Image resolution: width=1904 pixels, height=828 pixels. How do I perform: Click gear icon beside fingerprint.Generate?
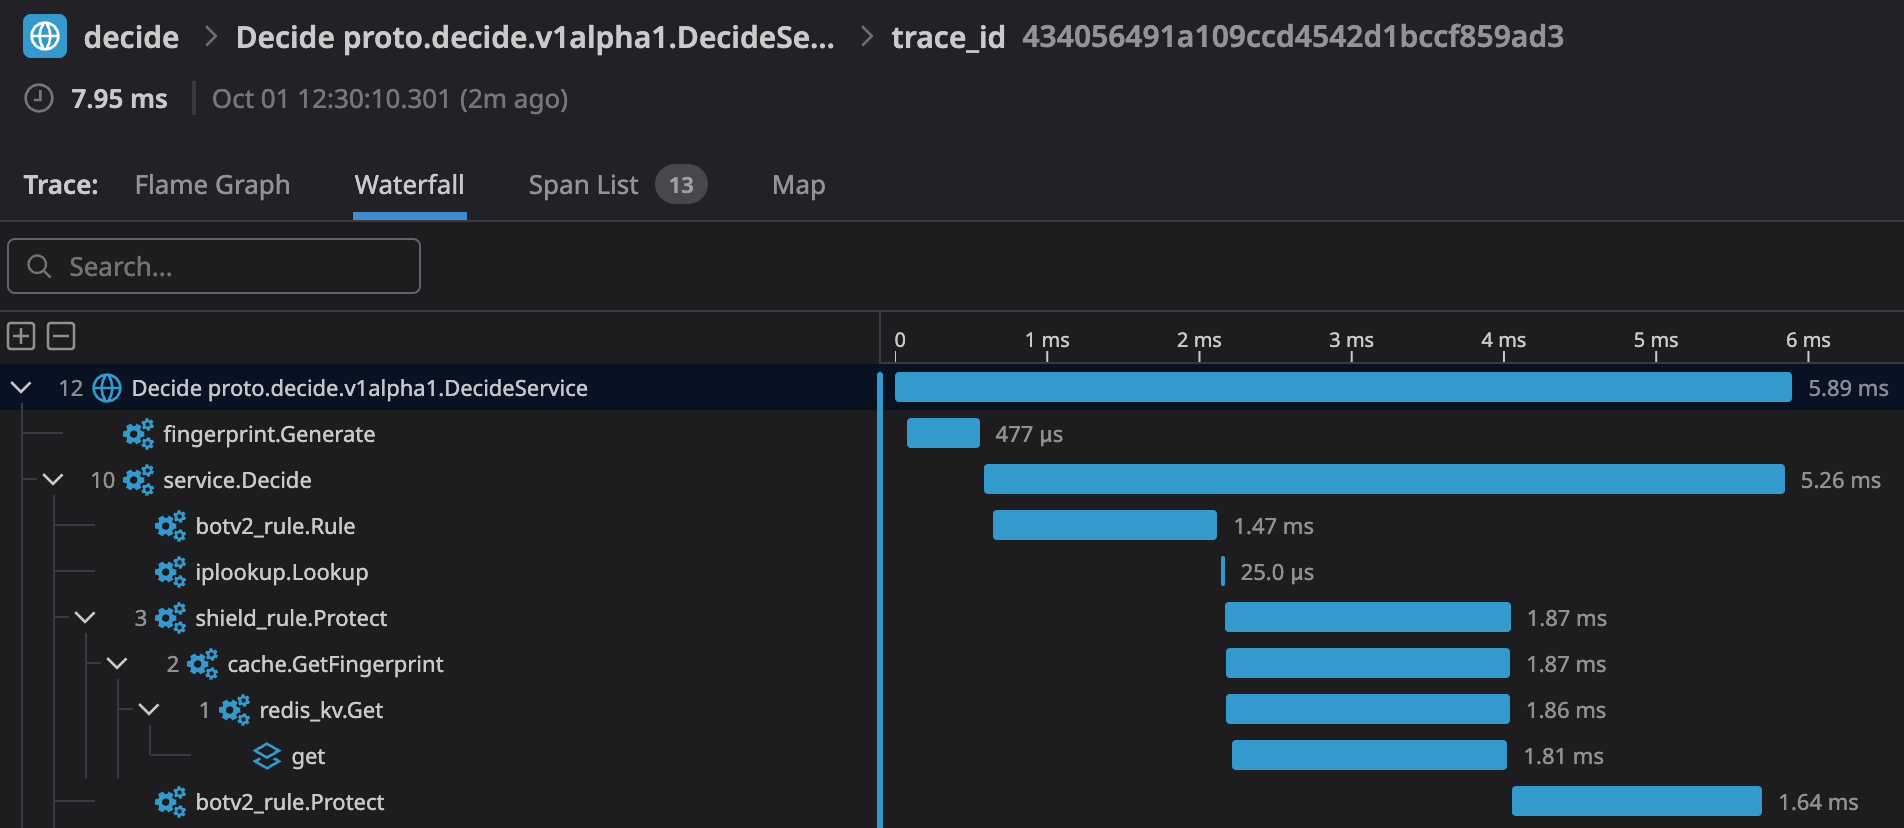pos(139,434)
